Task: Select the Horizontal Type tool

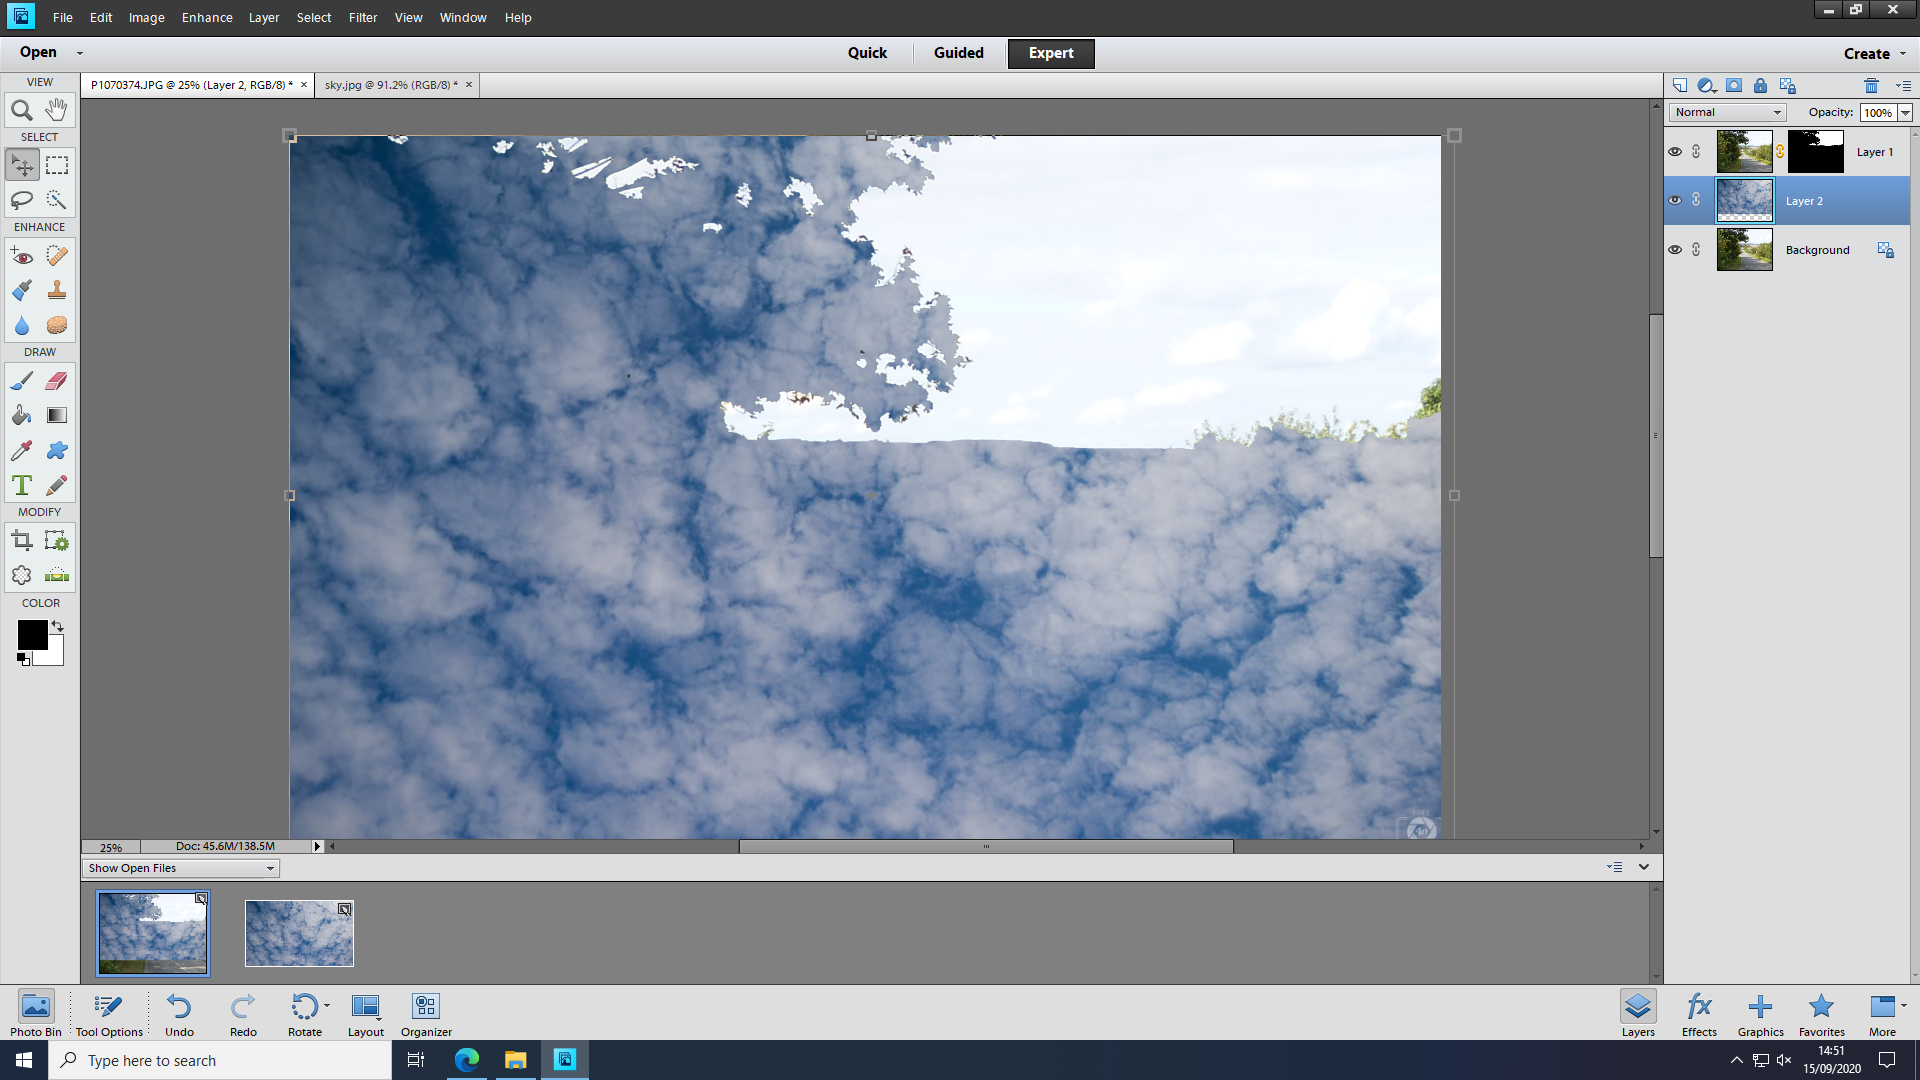Action: [21, 486]
